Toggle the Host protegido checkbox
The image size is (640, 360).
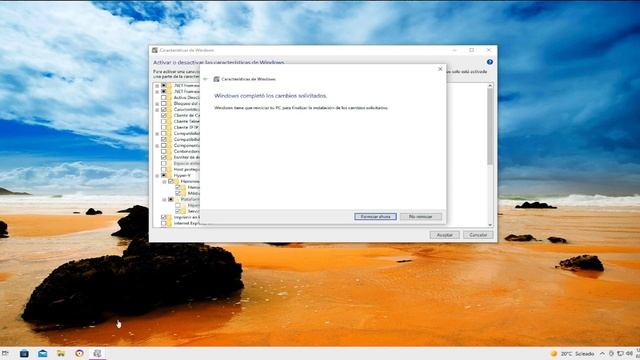click(164, 169)
